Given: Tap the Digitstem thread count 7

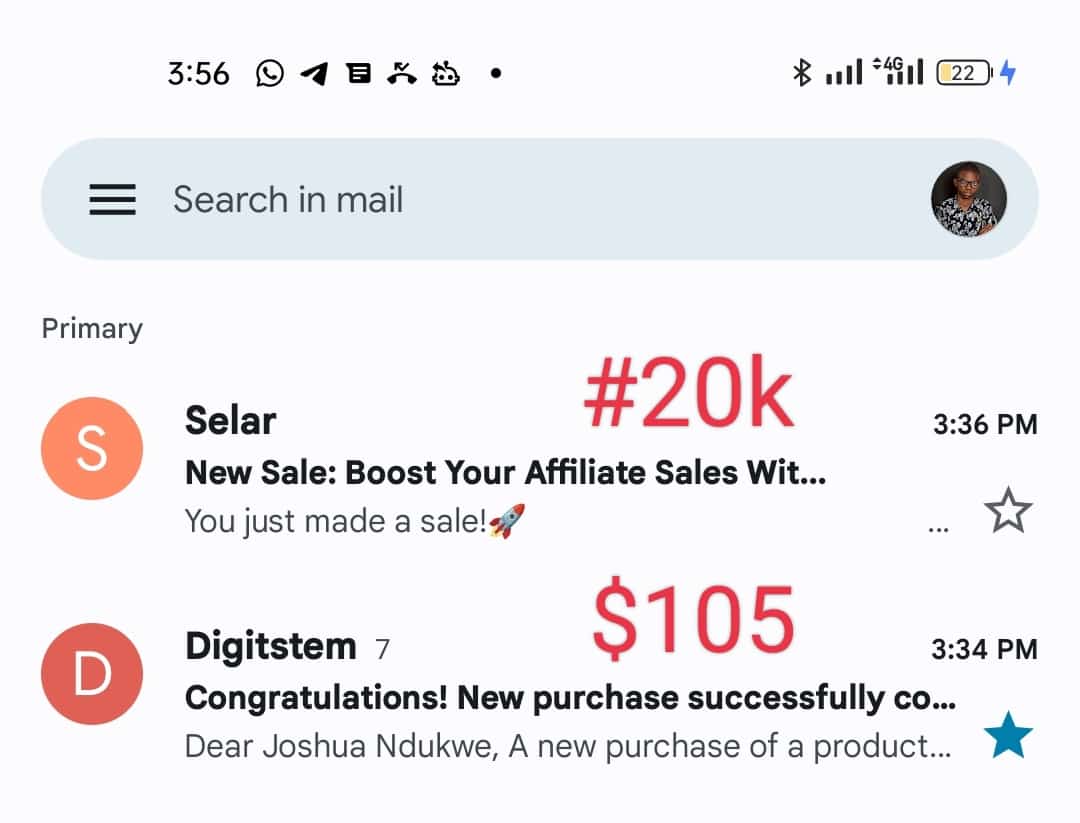Looking at the screenshot, I should pos(382,649).
